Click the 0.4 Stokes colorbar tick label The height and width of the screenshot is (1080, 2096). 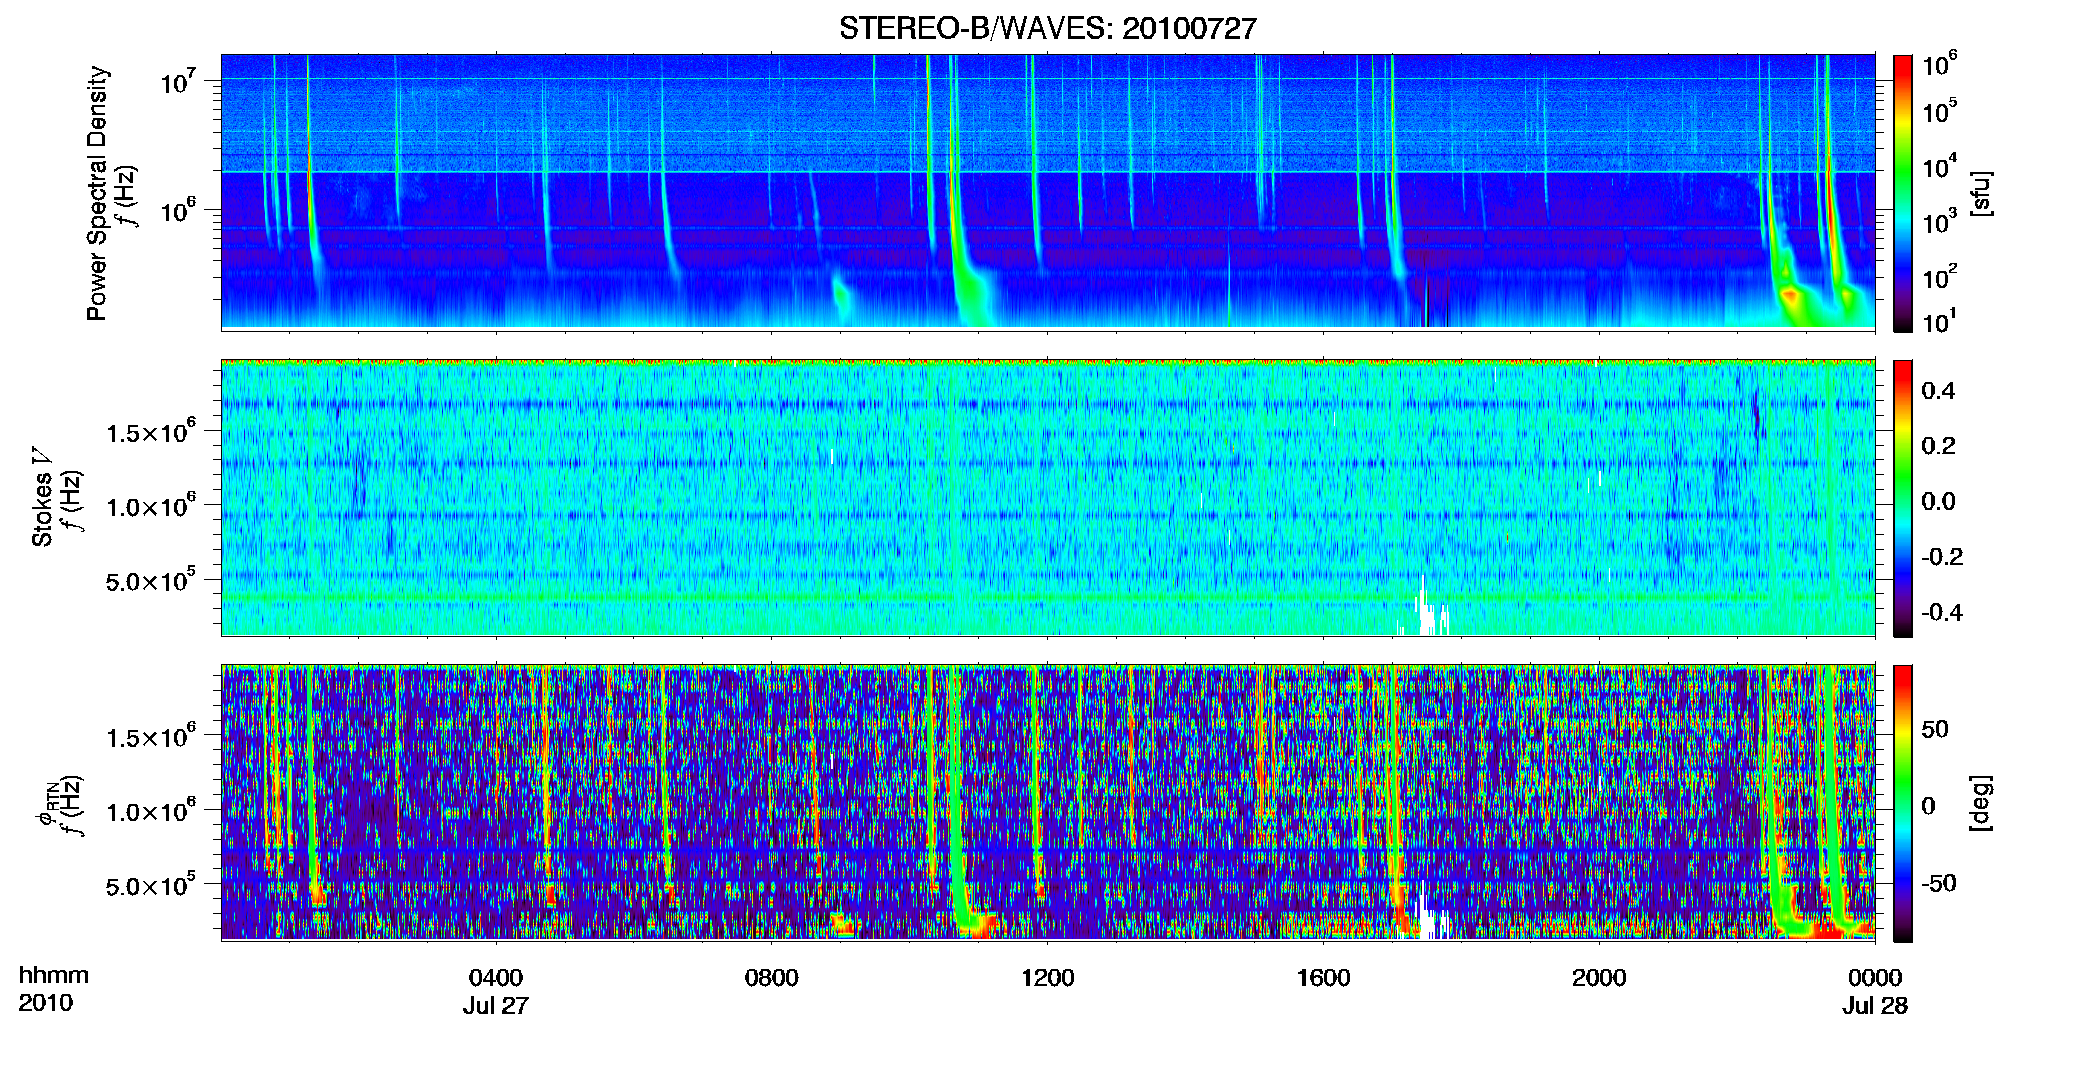point(1938,391)
